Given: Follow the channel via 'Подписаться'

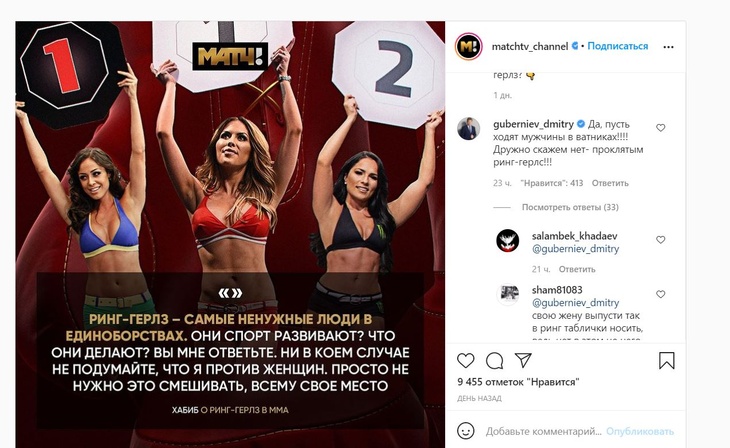Looking at the screenshot, I should click(617, 46).
